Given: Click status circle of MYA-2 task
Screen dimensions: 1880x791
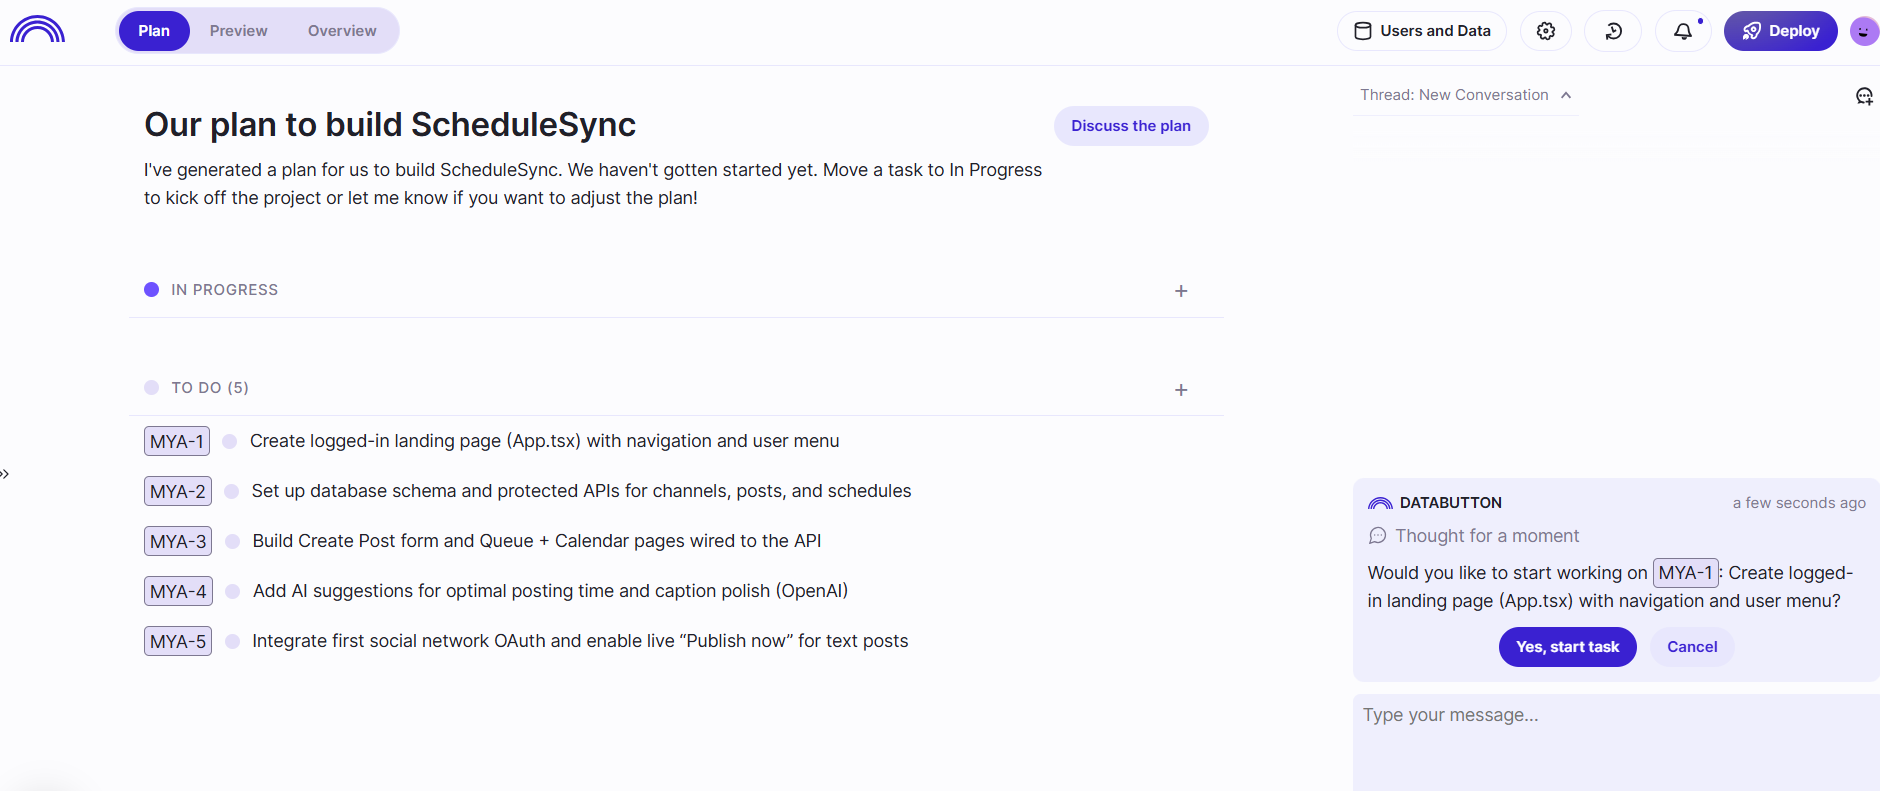Looking at the screenshot, I should [232, 491].
